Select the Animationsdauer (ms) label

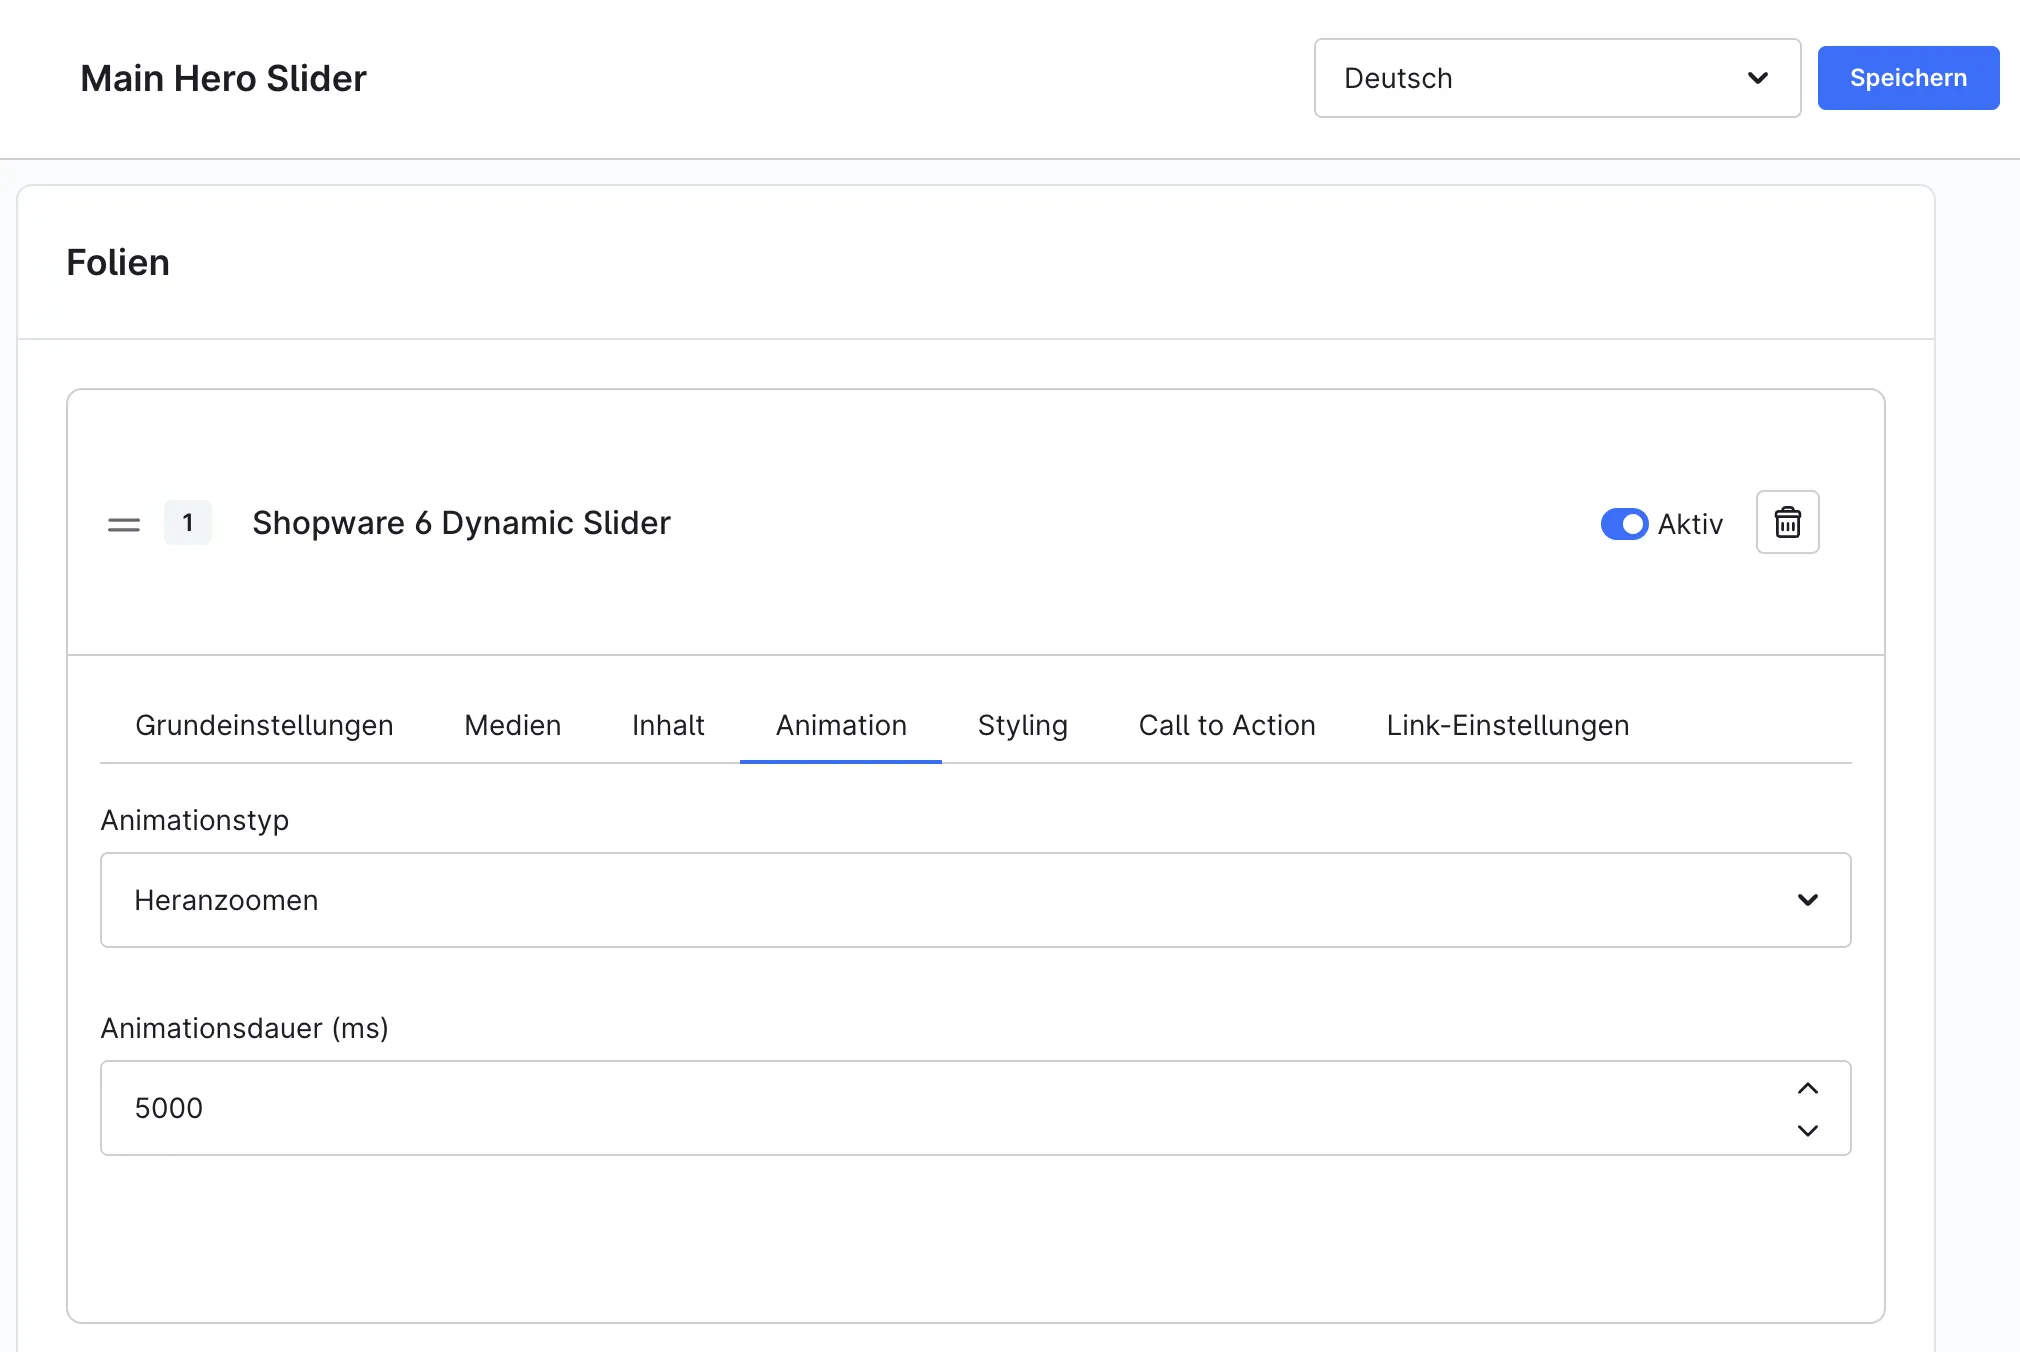245,1028
